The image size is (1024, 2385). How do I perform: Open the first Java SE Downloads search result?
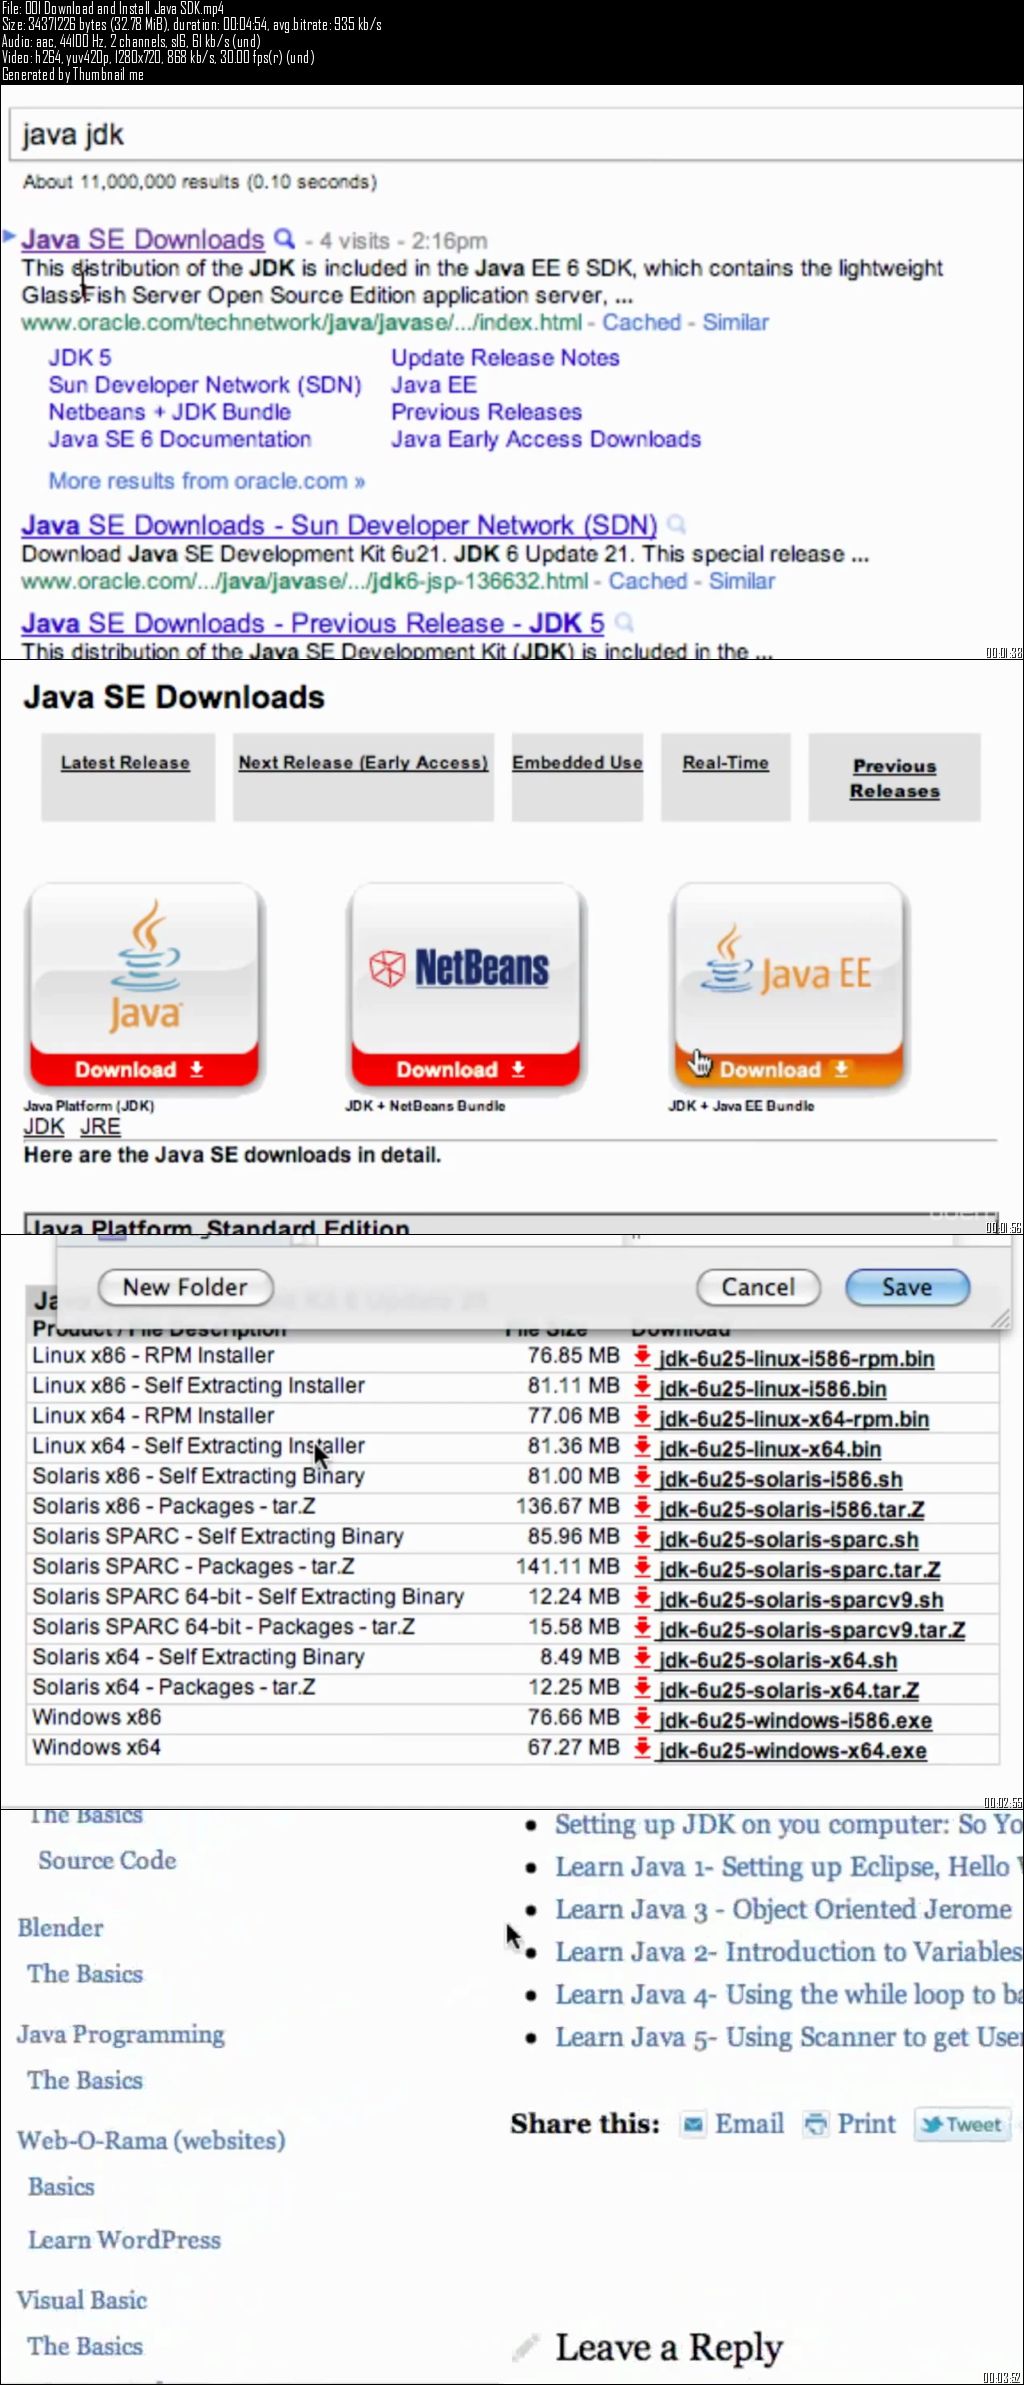tap(143, 239)
